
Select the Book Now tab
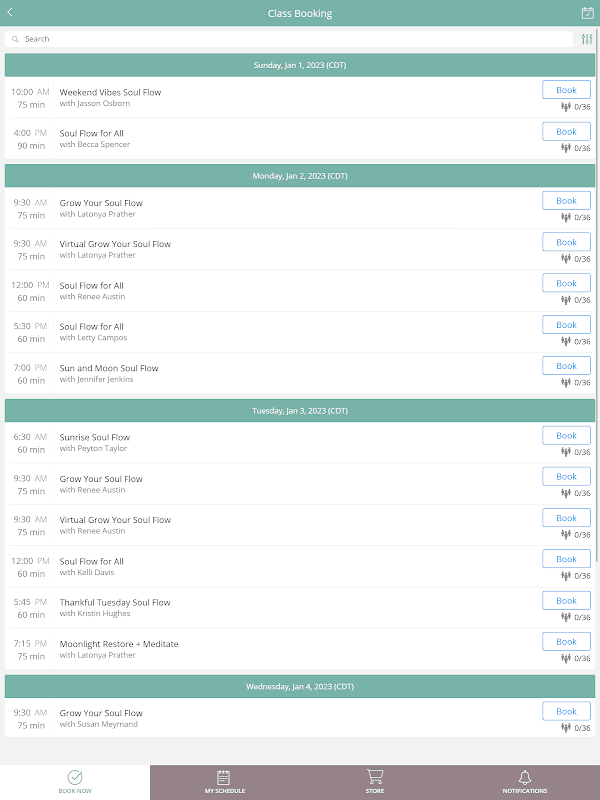(75, 781)
